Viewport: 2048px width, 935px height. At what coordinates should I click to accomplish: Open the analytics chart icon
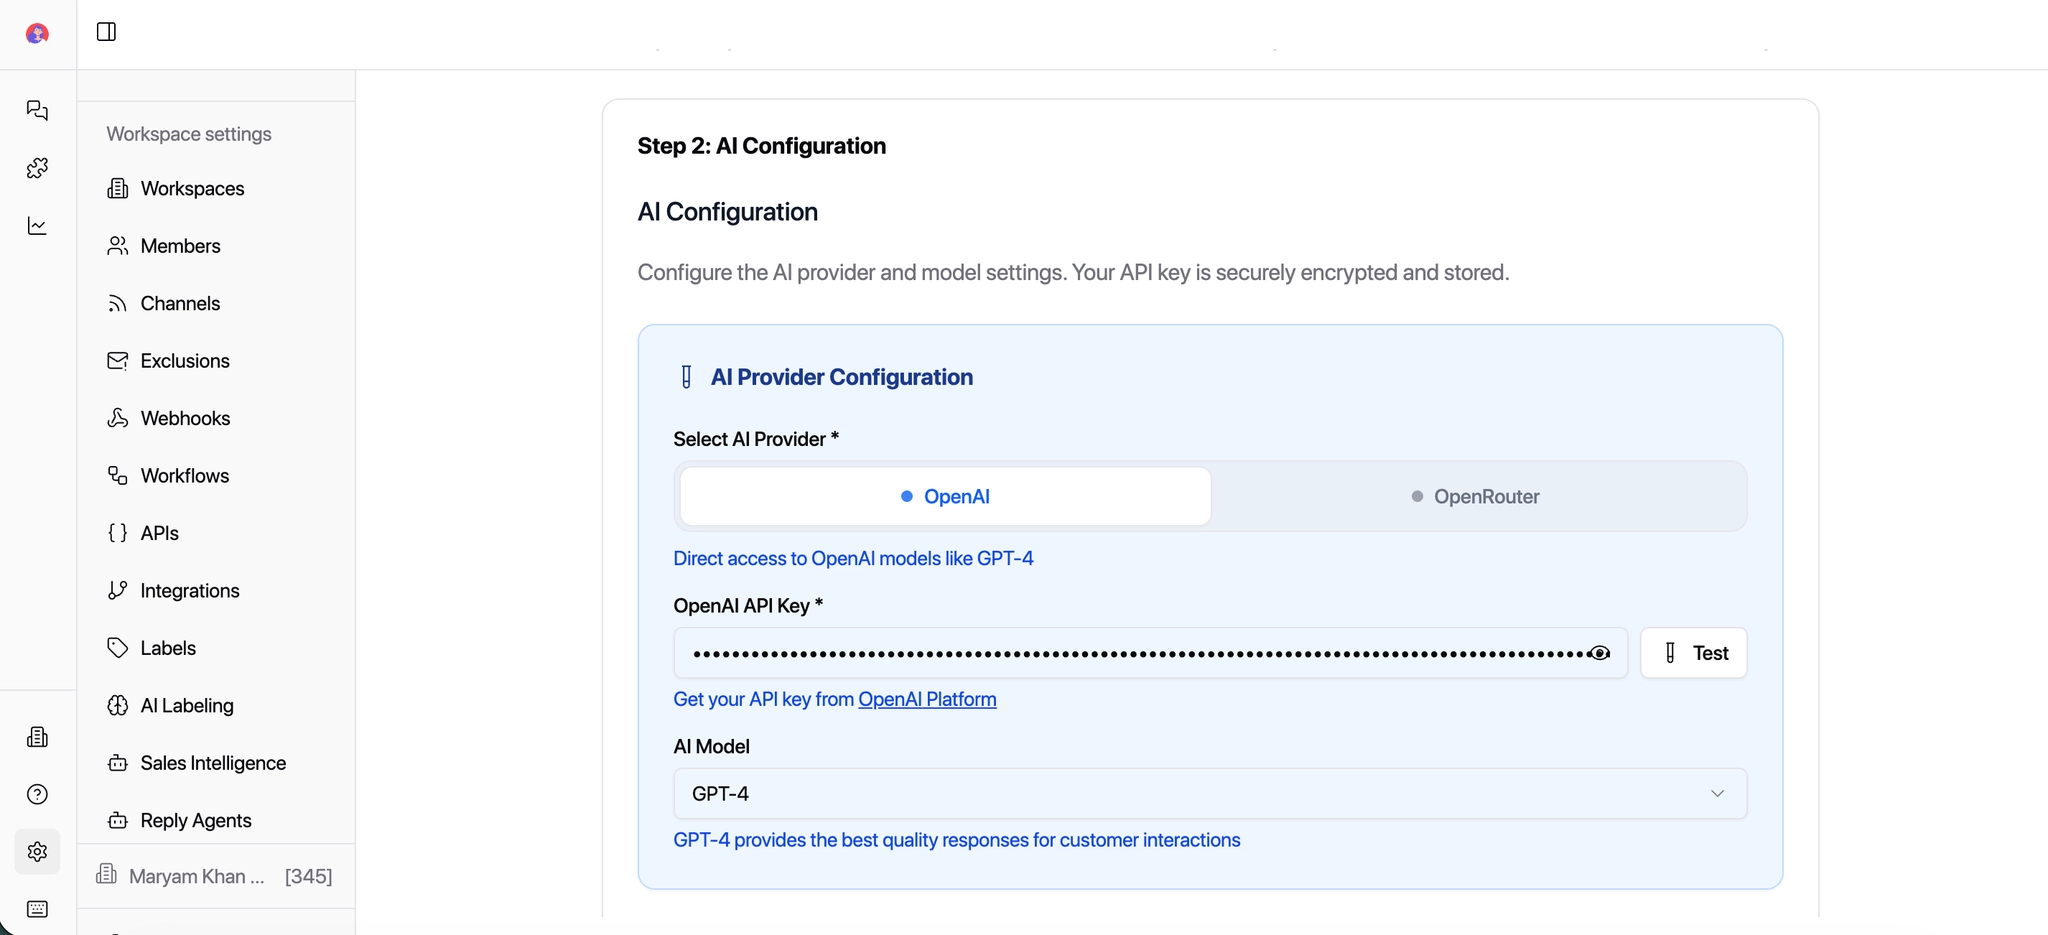click(37, 226)
